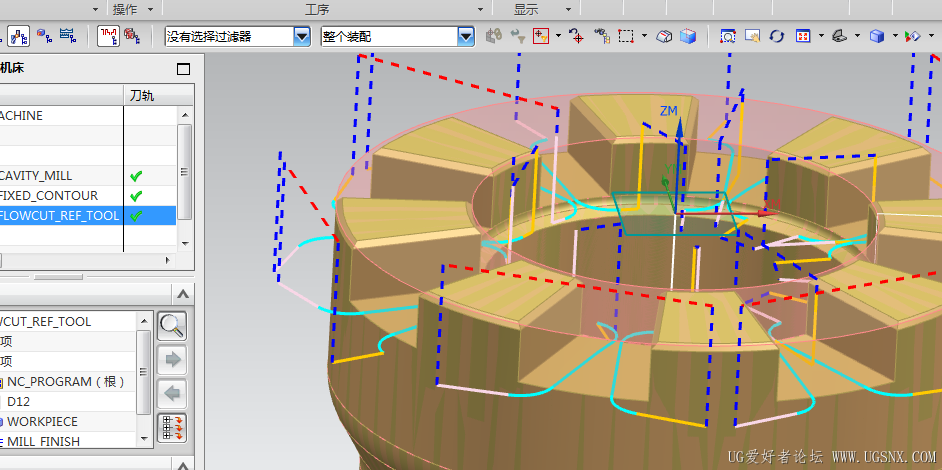Click the navigator horizontal scrollbar right arrow
Viewport: 942px width, 470px height.
(x=168, y=261)
